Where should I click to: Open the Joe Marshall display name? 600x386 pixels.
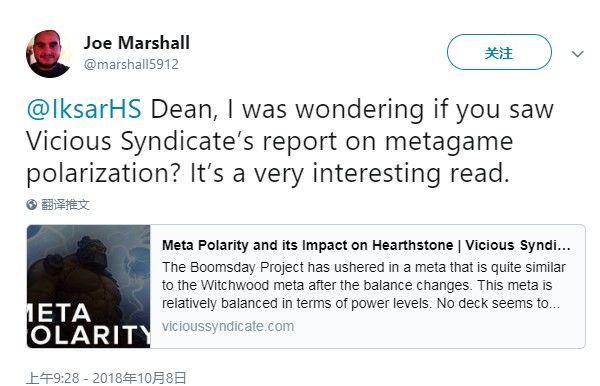(x=137, y=42)
